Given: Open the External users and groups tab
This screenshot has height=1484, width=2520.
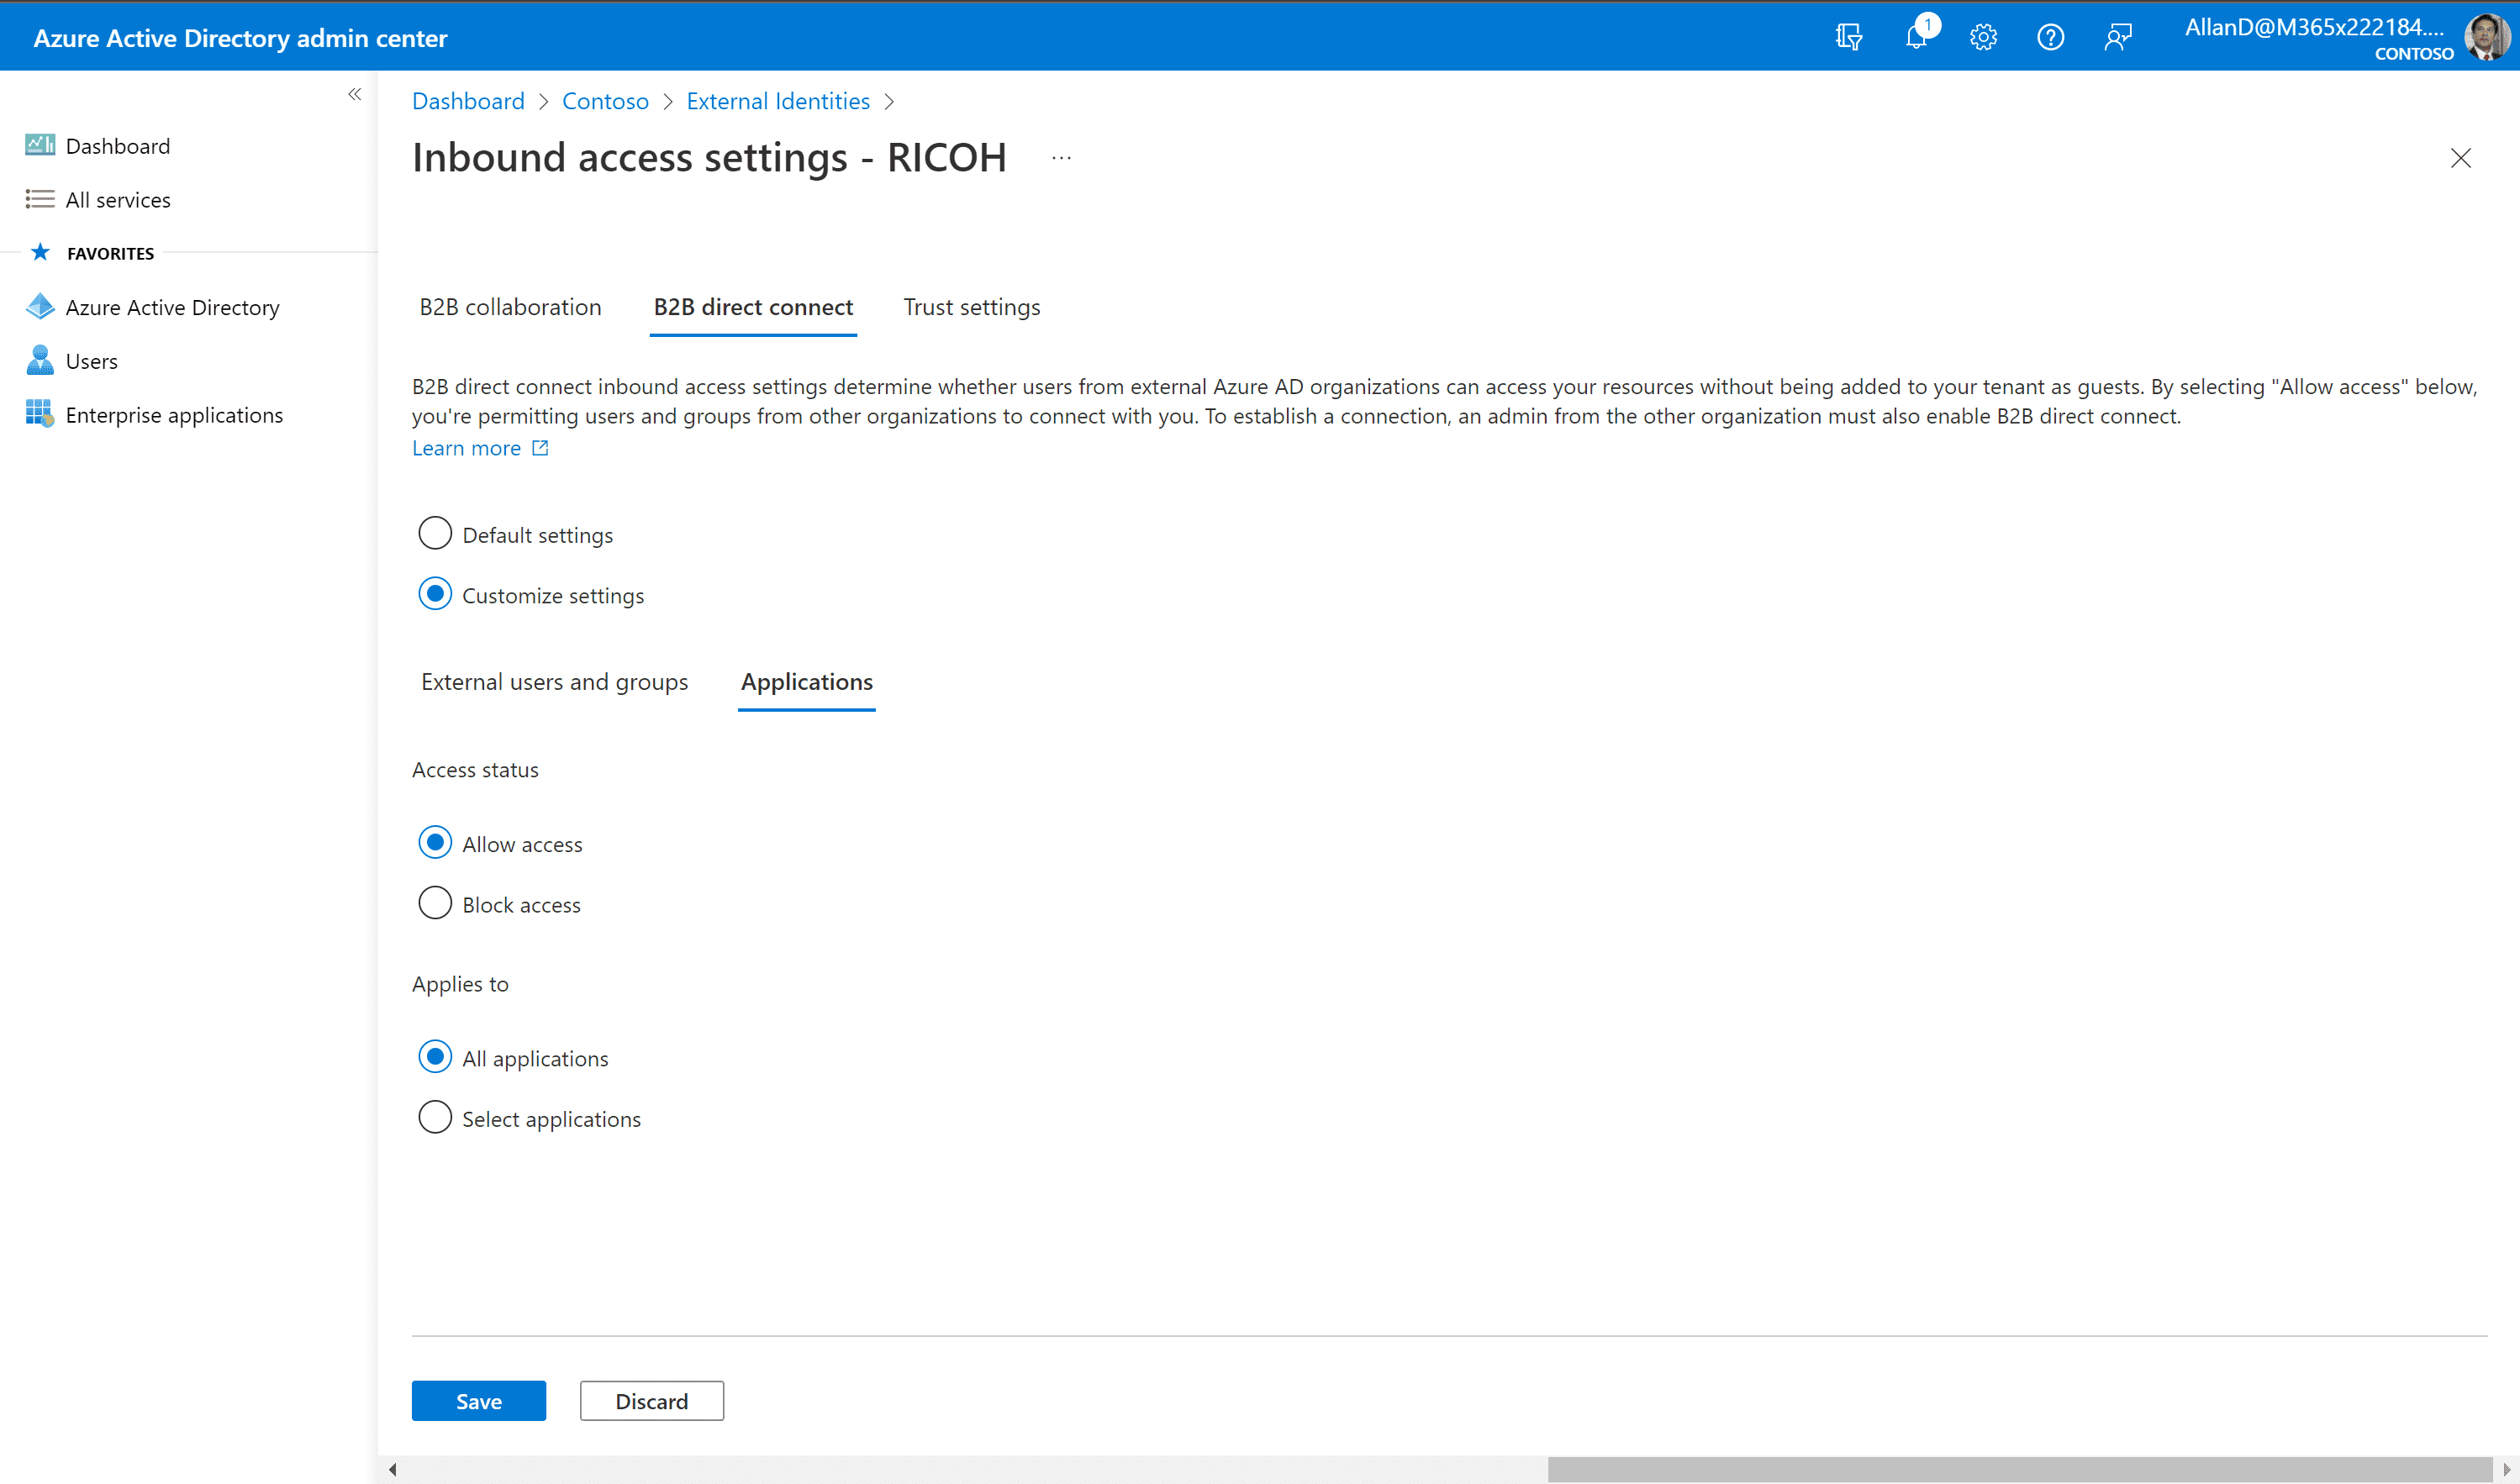Looking at the screenshot, I should point(554,682).
